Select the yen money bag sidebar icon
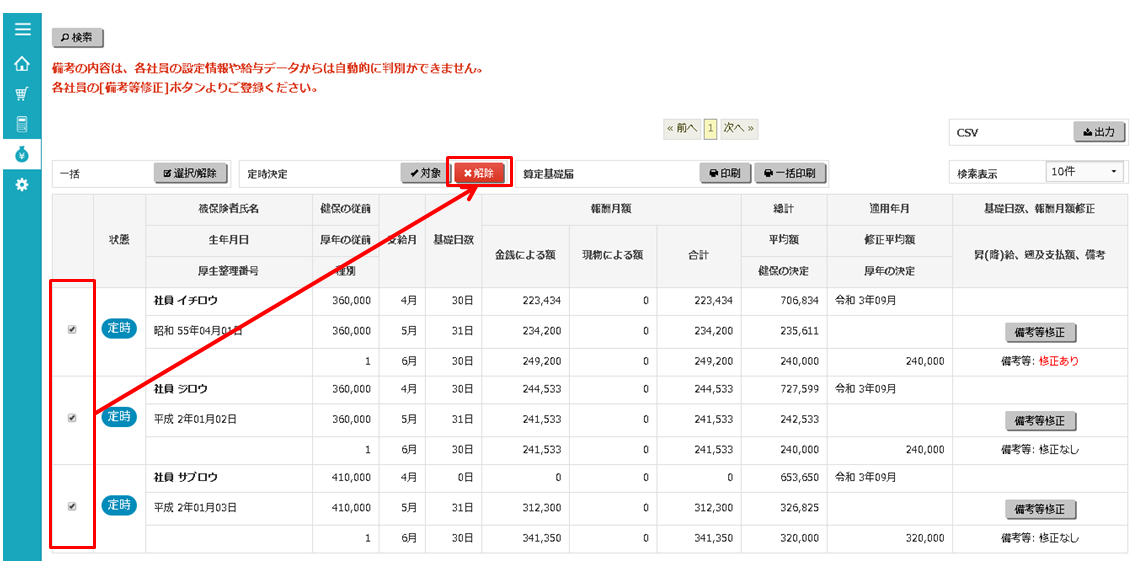This screenshot has width=1139, height=574. tap(22, 155)
